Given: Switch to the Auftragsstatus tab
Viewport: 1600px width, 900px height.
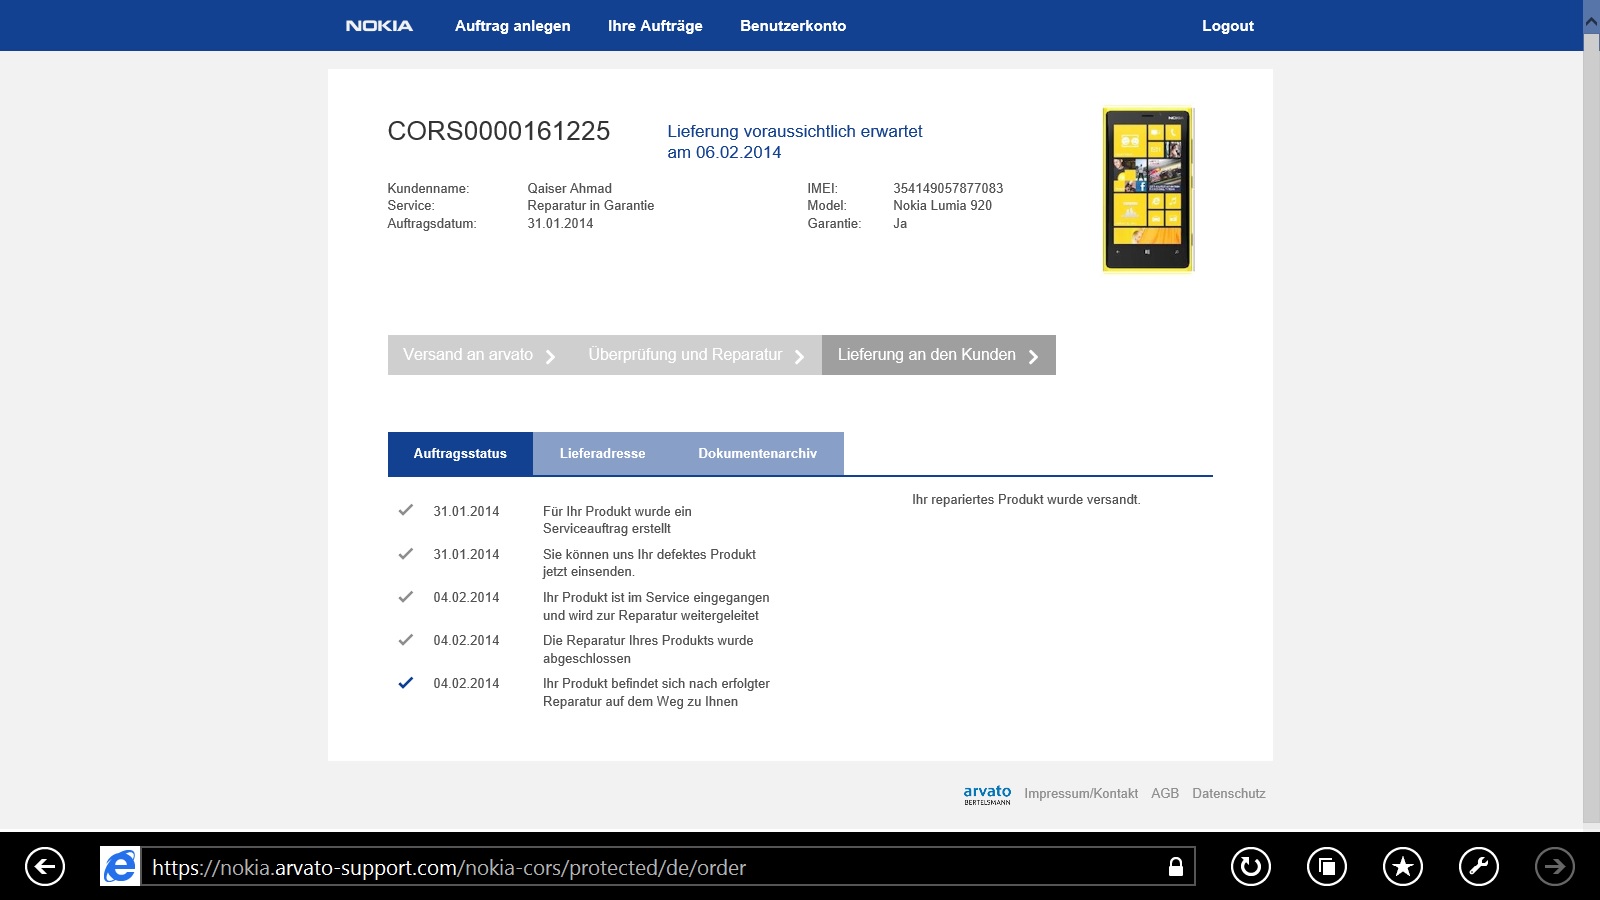Looking at the screenshot, I should coord(460,454).
